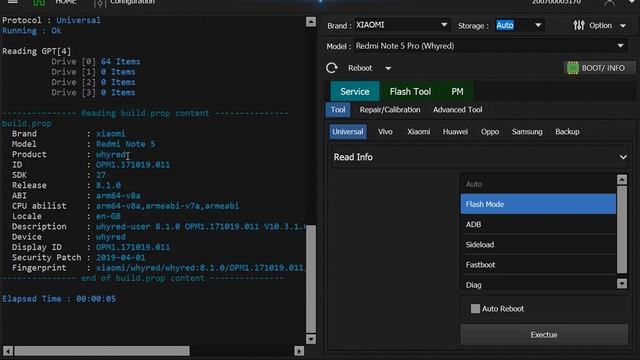Image resolution: width=640 pixels, height=360 pixels.
Task: Select the Samsung brand tab
Action: coord(527,131)
